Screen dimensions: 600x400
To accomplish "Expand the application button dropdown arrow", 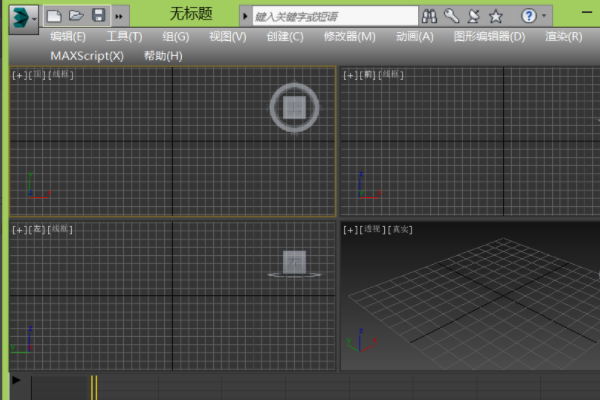I will click(x=34, y=18).
